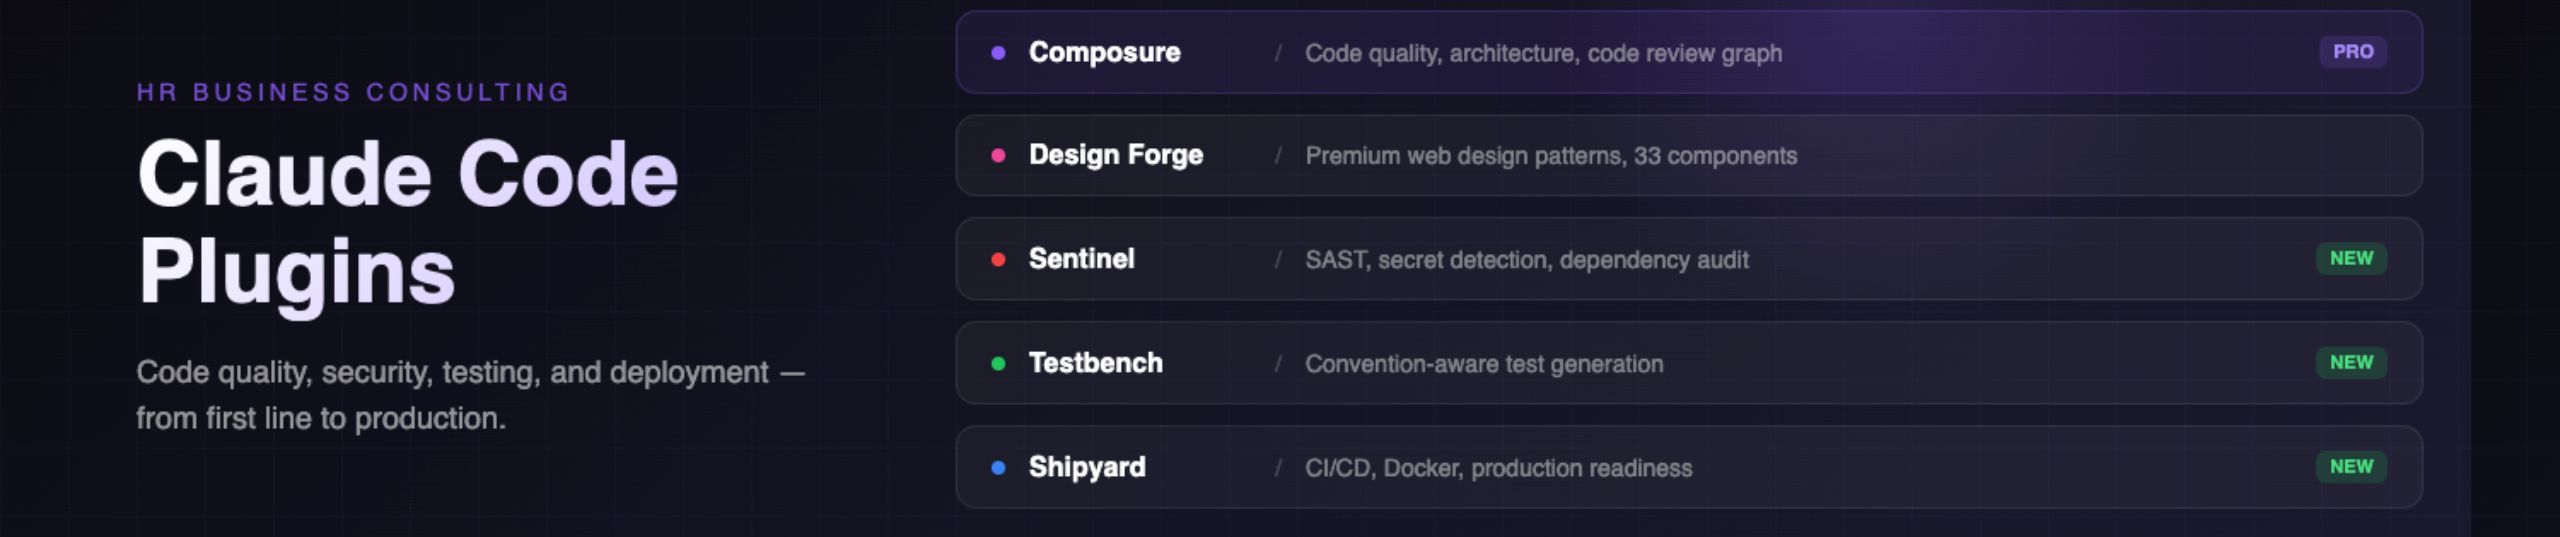The width and height of the screenshot is (2560, 537).
Task: Click Design Forge's premium web design description
Action: (1550, 157)
